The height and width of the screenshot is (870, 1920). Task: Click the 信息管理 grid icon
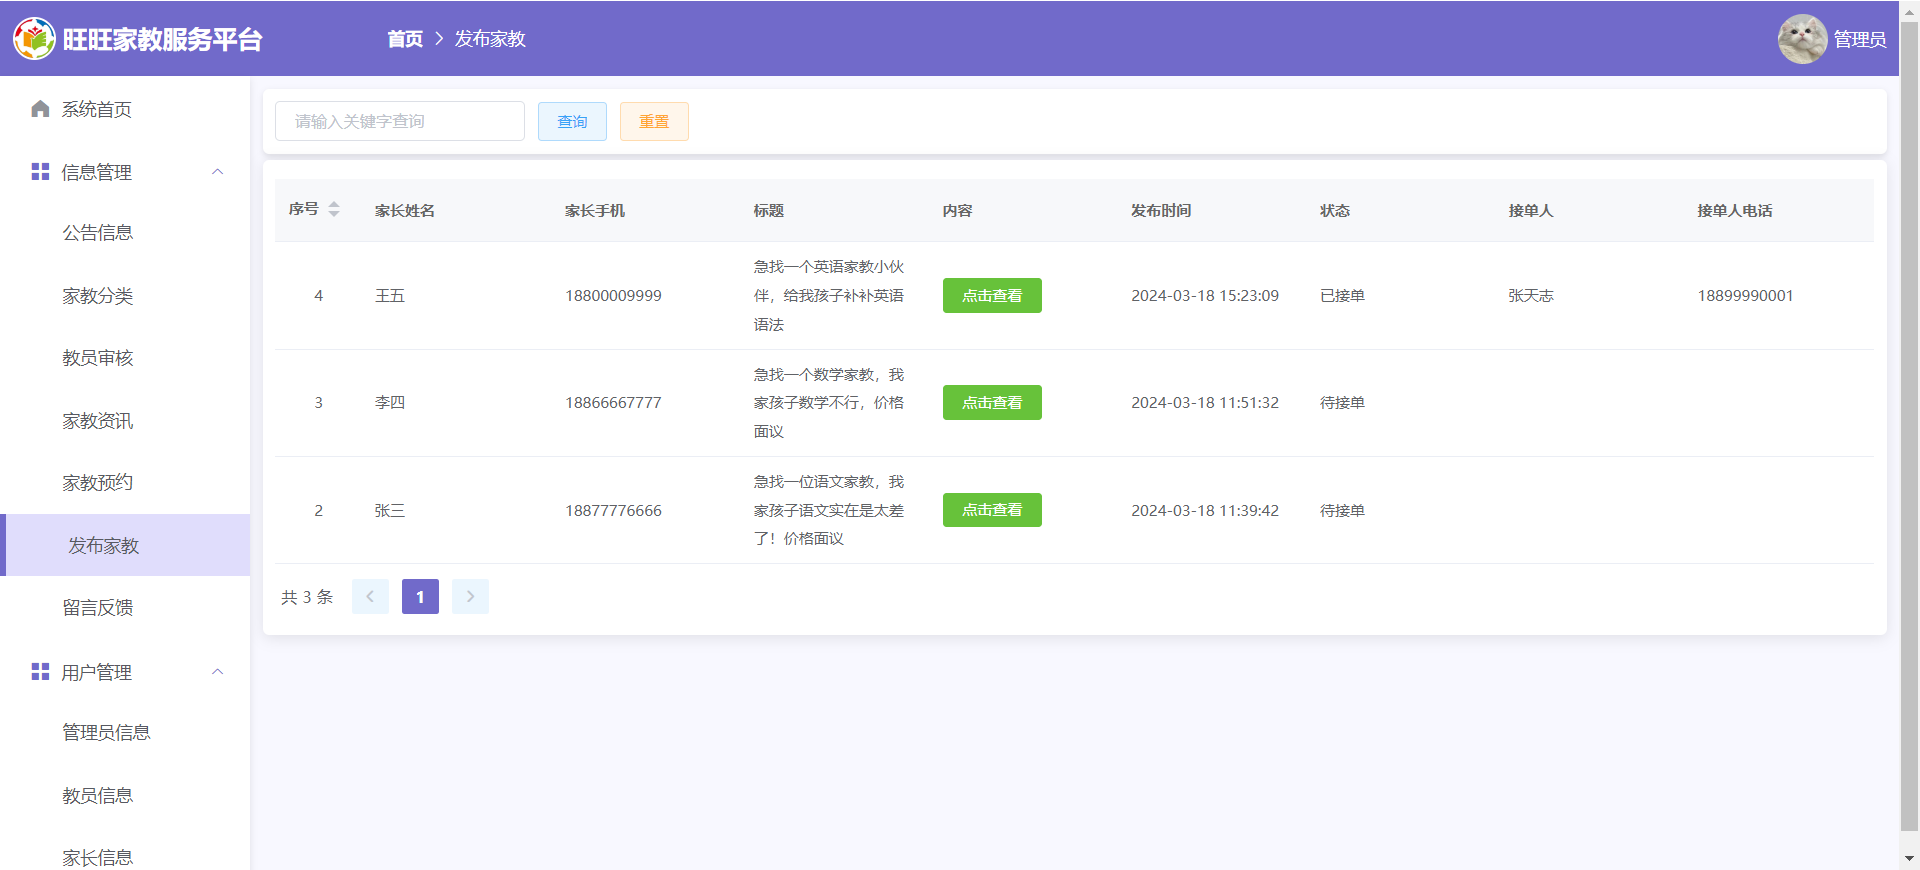40,172
